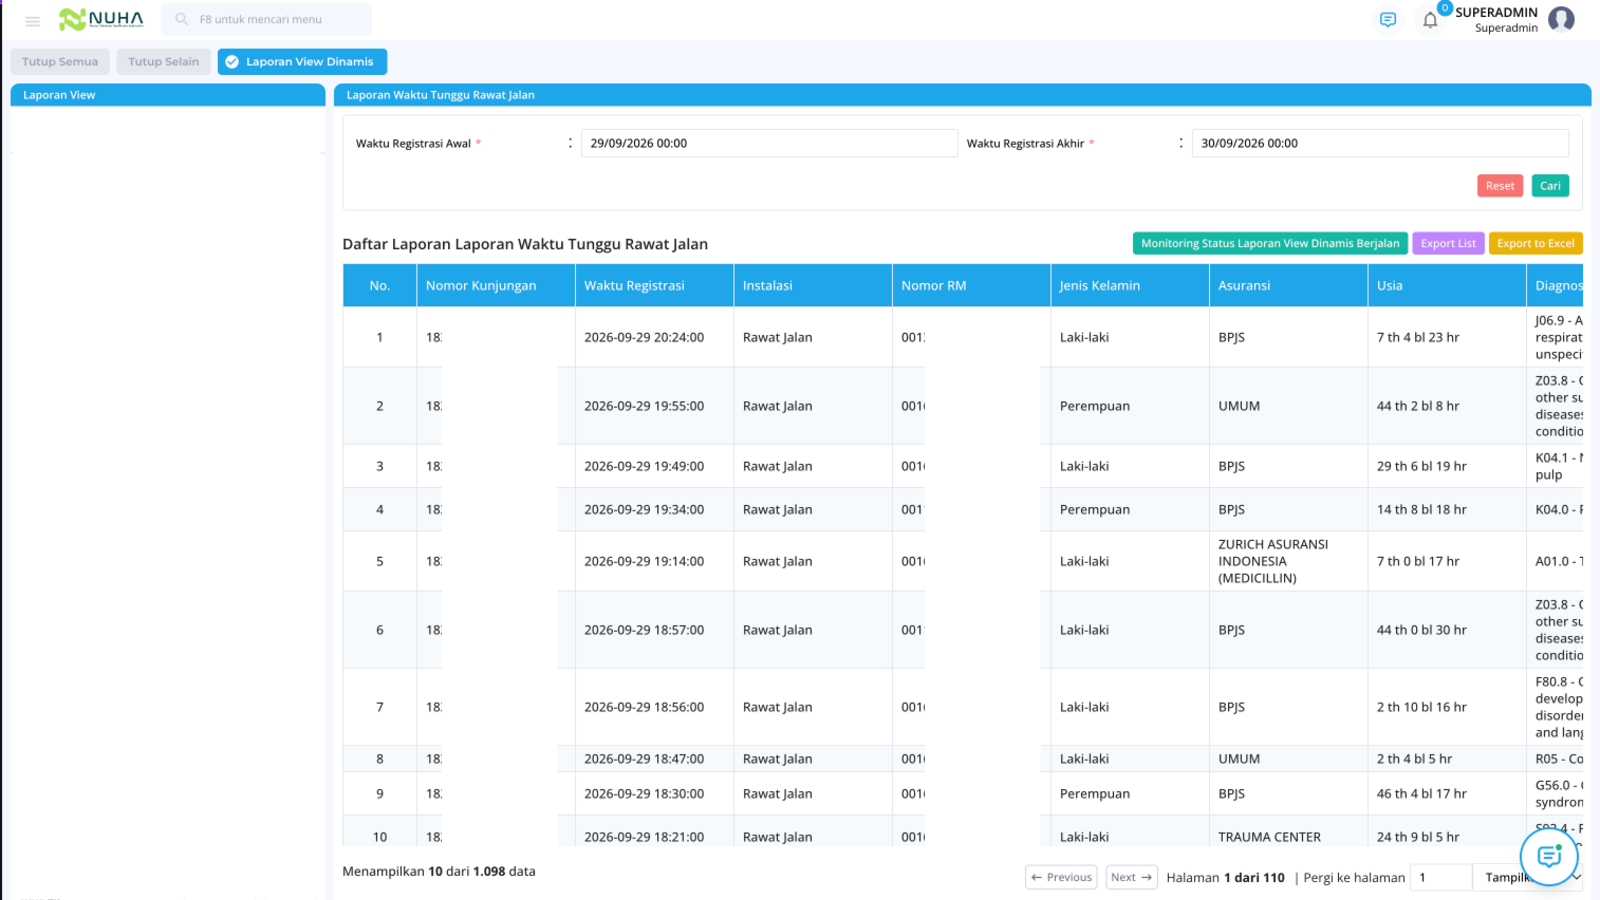Click the Pergi ke halaman page input
The height and width of the screenshot is (900, 1600).
pos(1441,877)
